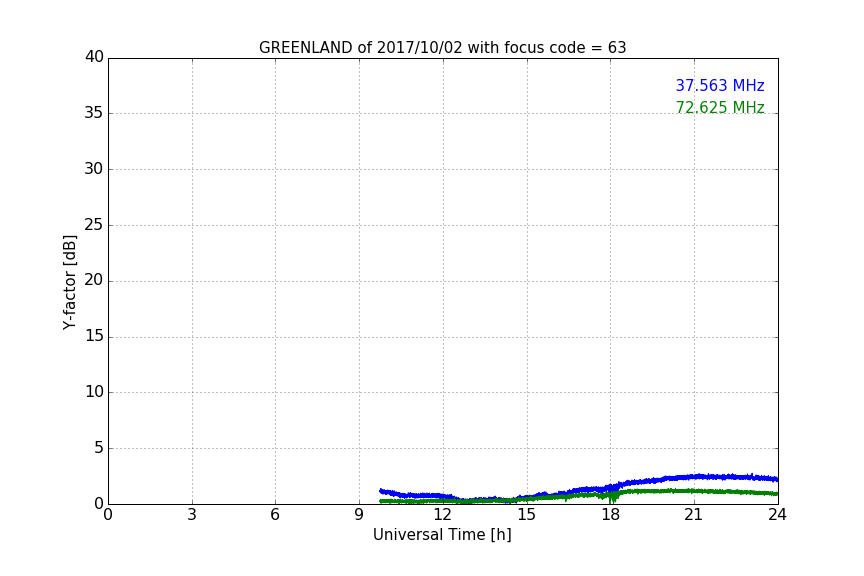Screen dimensions: 864x576
Task: Click the x-axis tick label 18
Action: (611, 515)
